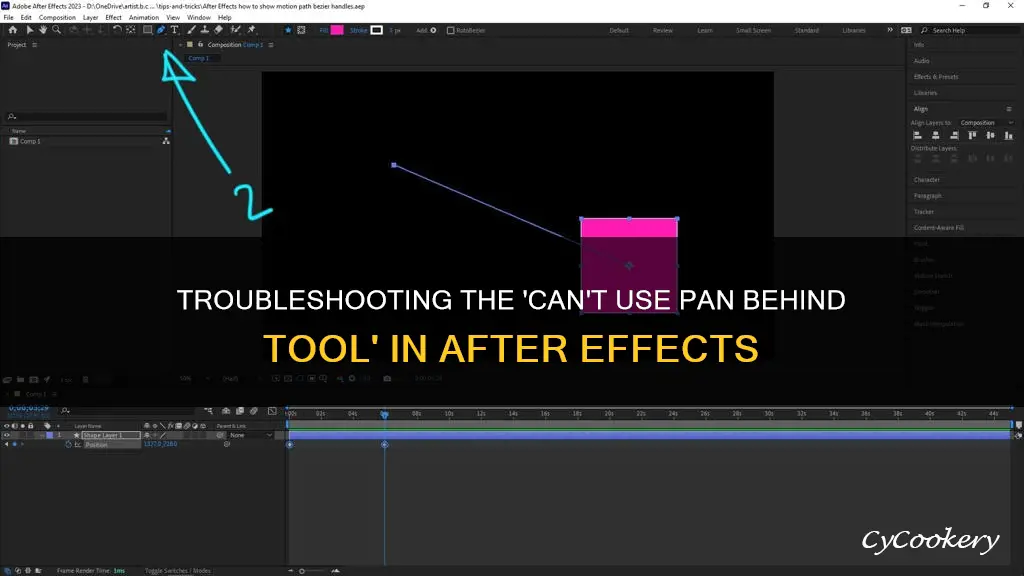Open the Align panel menu

click(x=1009, y=109)
